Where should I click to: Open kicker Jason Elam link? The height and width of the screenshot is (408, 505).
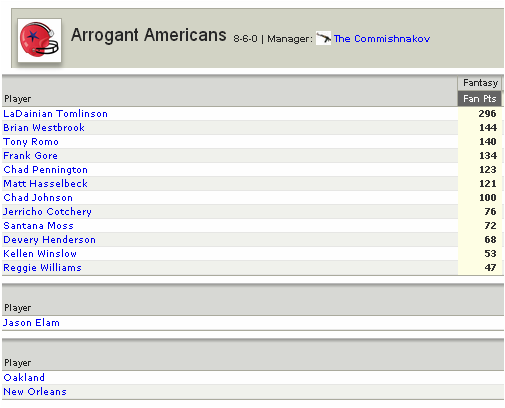[x=31, y=323]
